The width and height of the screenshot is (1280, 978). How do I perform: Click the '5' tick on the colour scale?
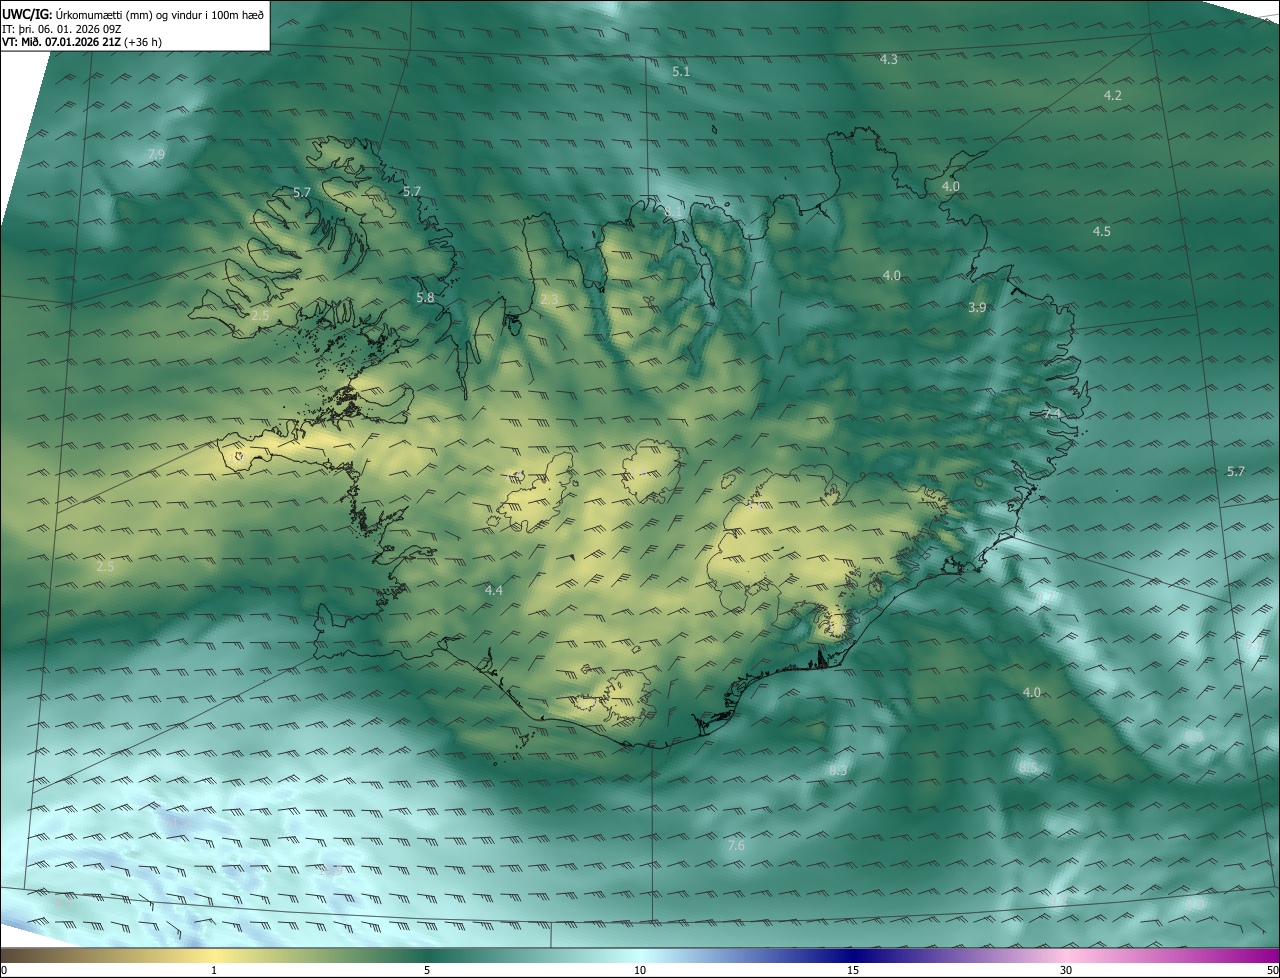427,970
